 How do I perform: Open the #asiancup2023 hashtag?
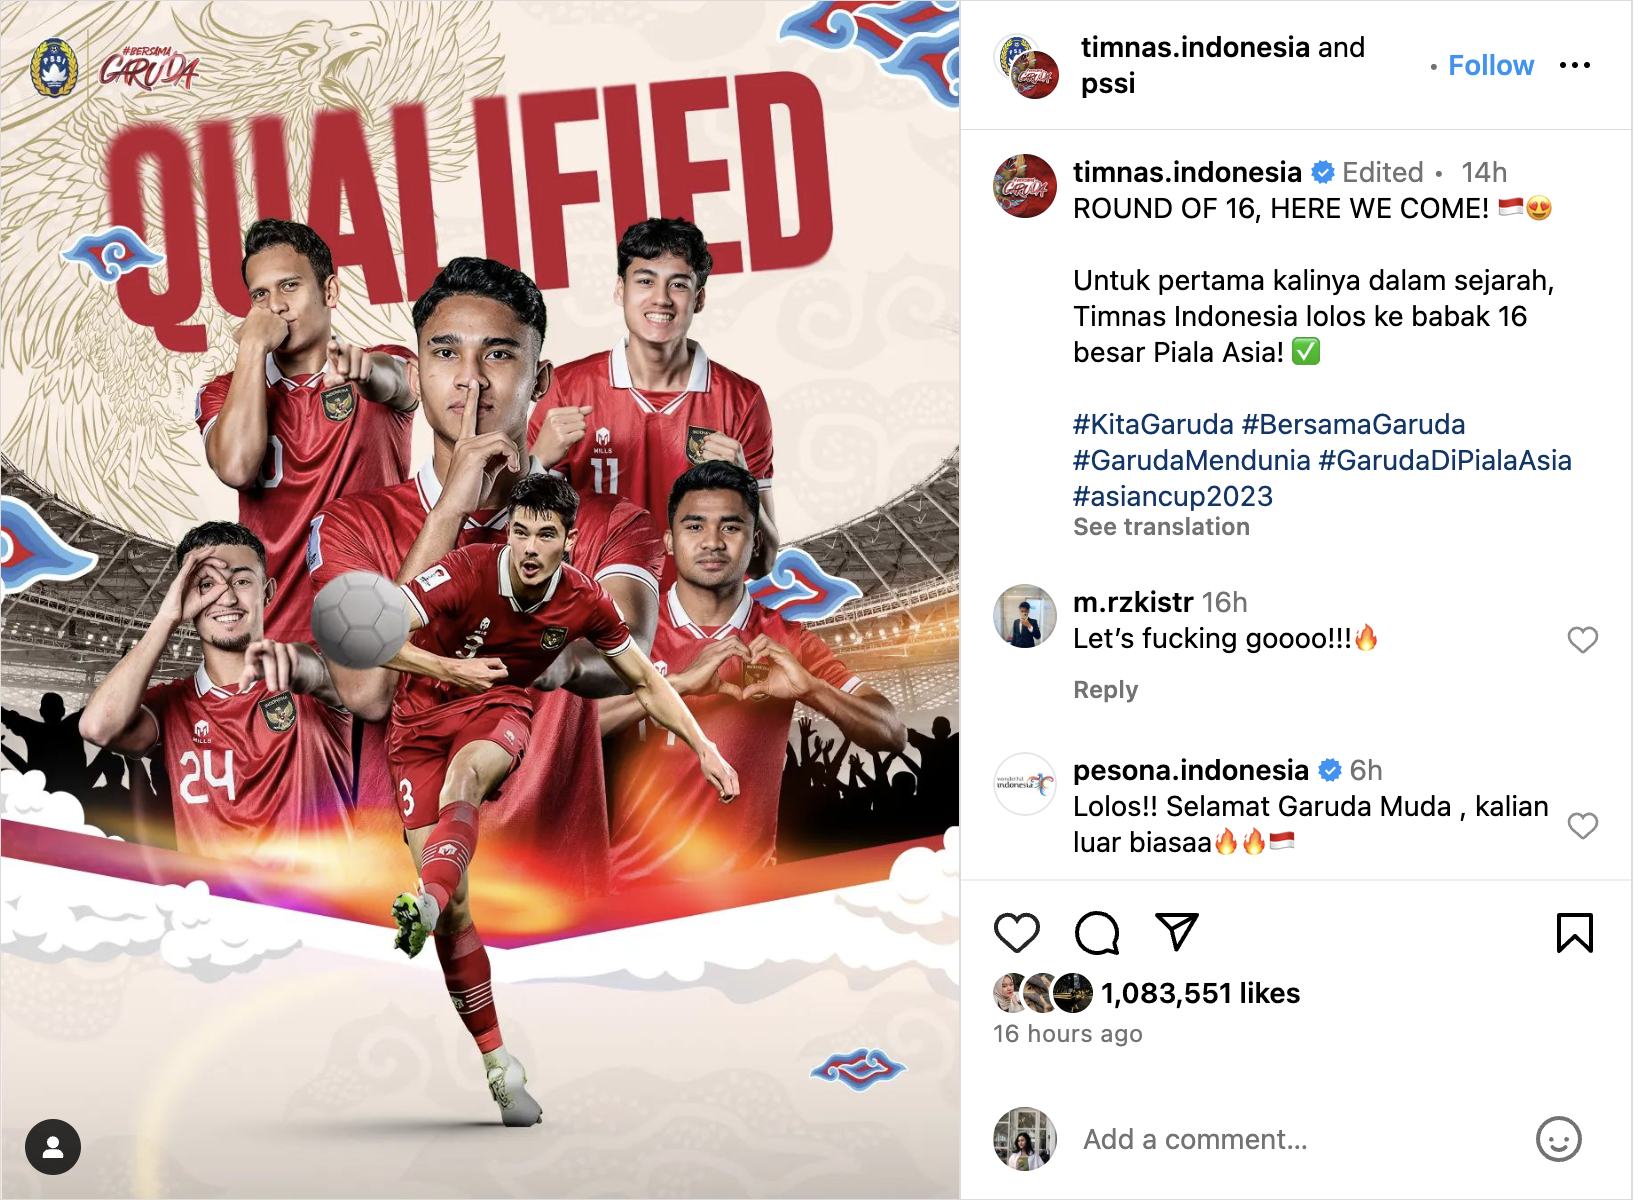pos(1173,496)
